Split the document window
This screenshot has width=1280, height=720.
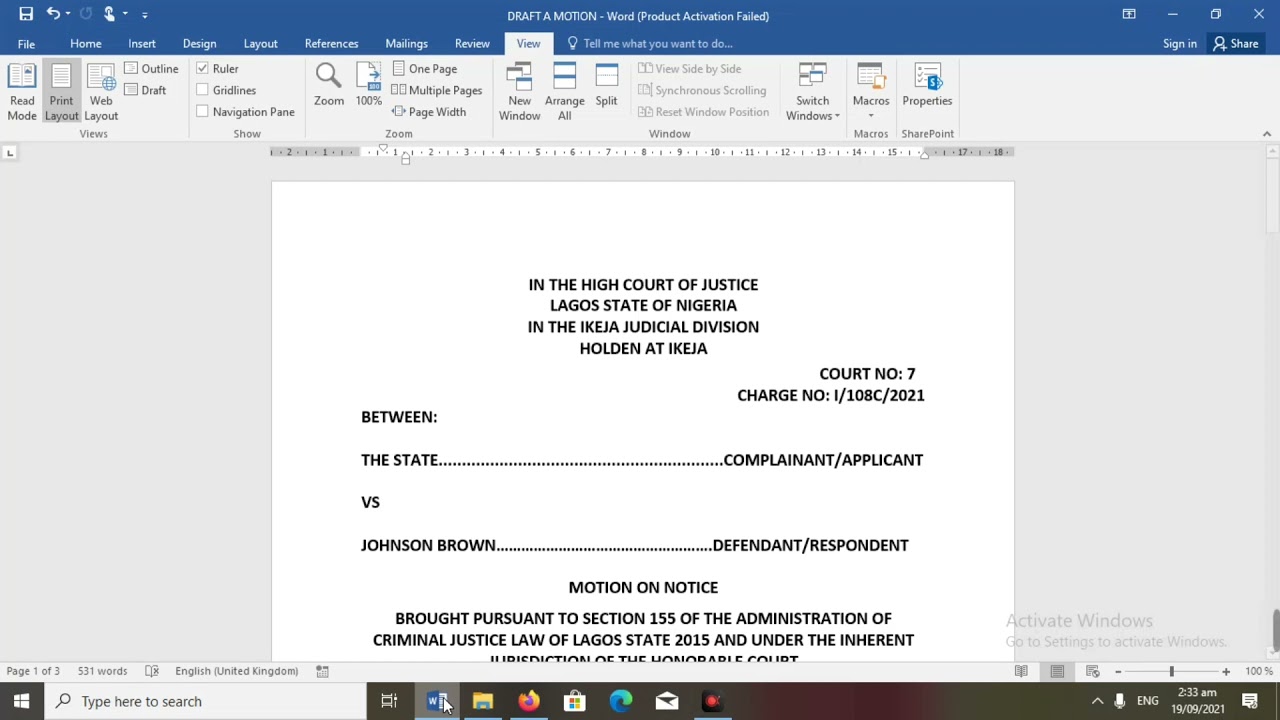(606, 85)
